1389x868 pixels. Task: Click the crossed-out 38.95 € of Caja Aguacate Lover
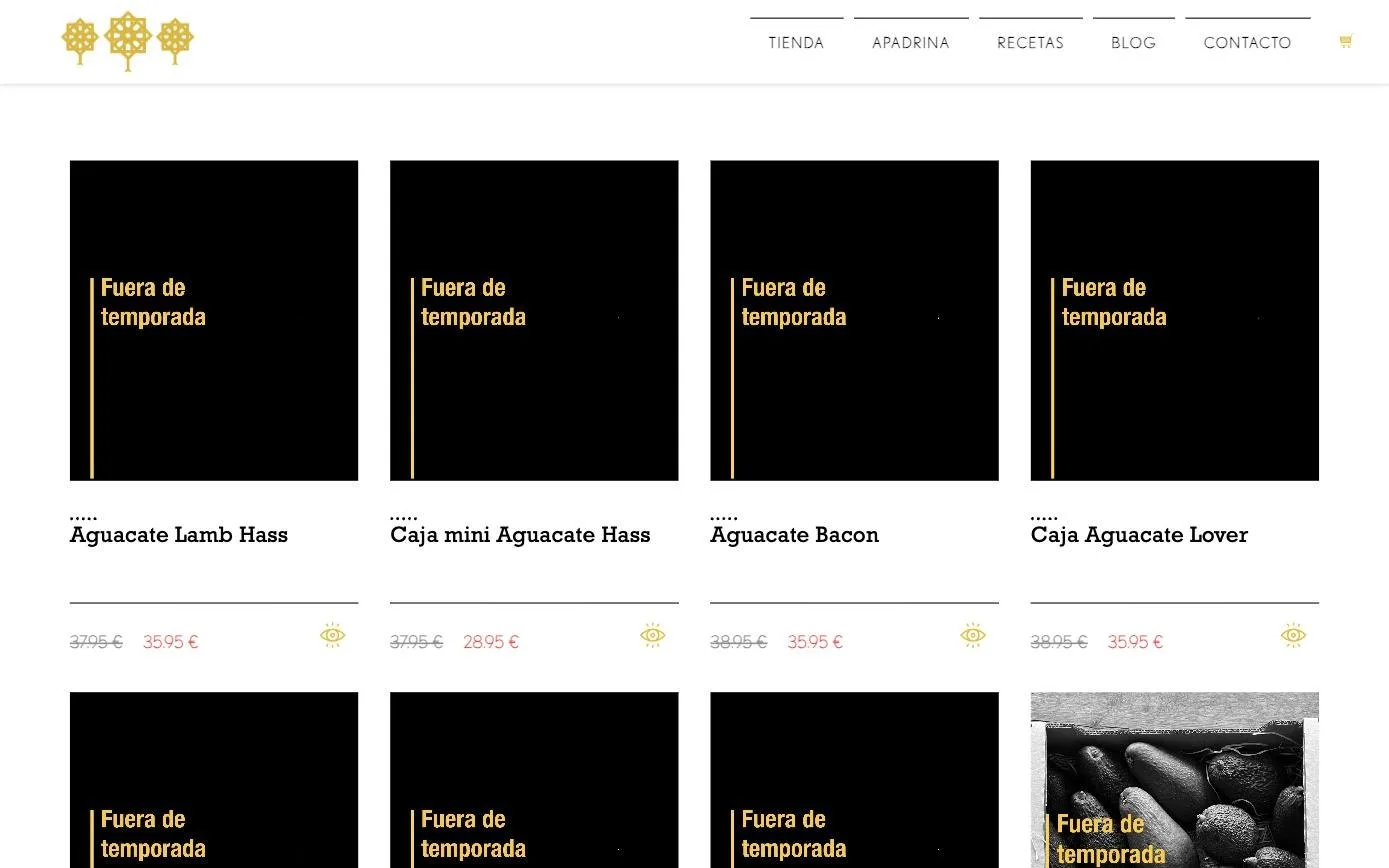pyautogui.click(x=1059, y=642)
